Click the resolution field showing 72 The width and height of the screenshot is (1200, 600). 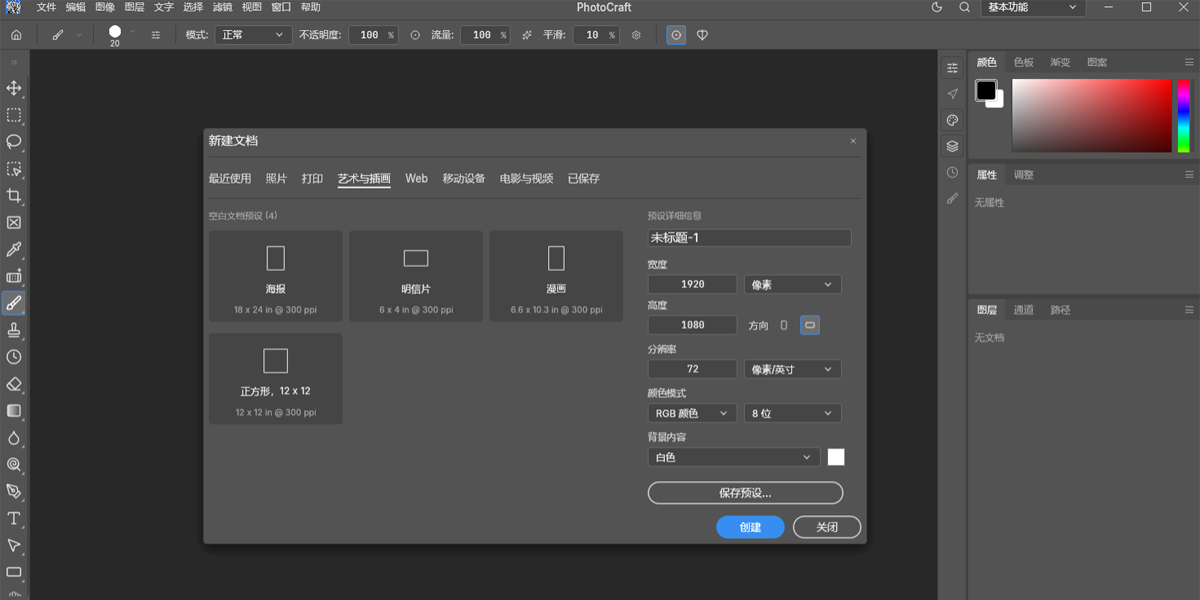click(693, 369)
